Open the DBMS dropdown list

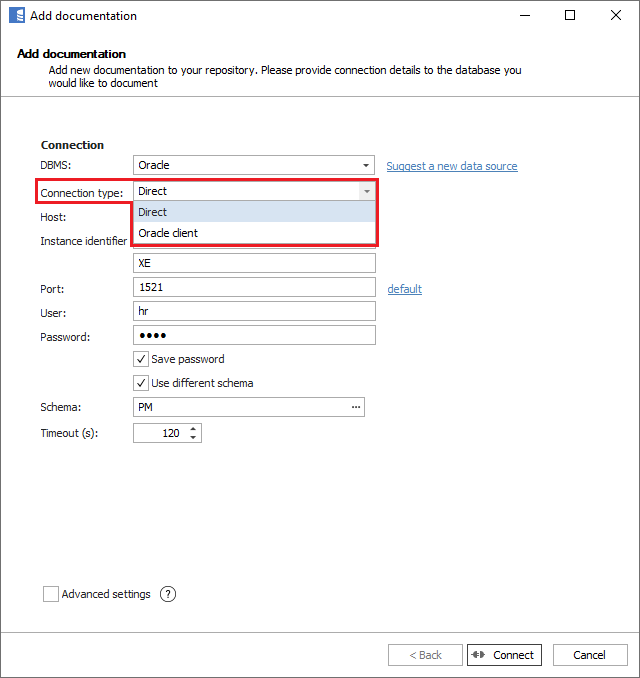click(366, 165)
